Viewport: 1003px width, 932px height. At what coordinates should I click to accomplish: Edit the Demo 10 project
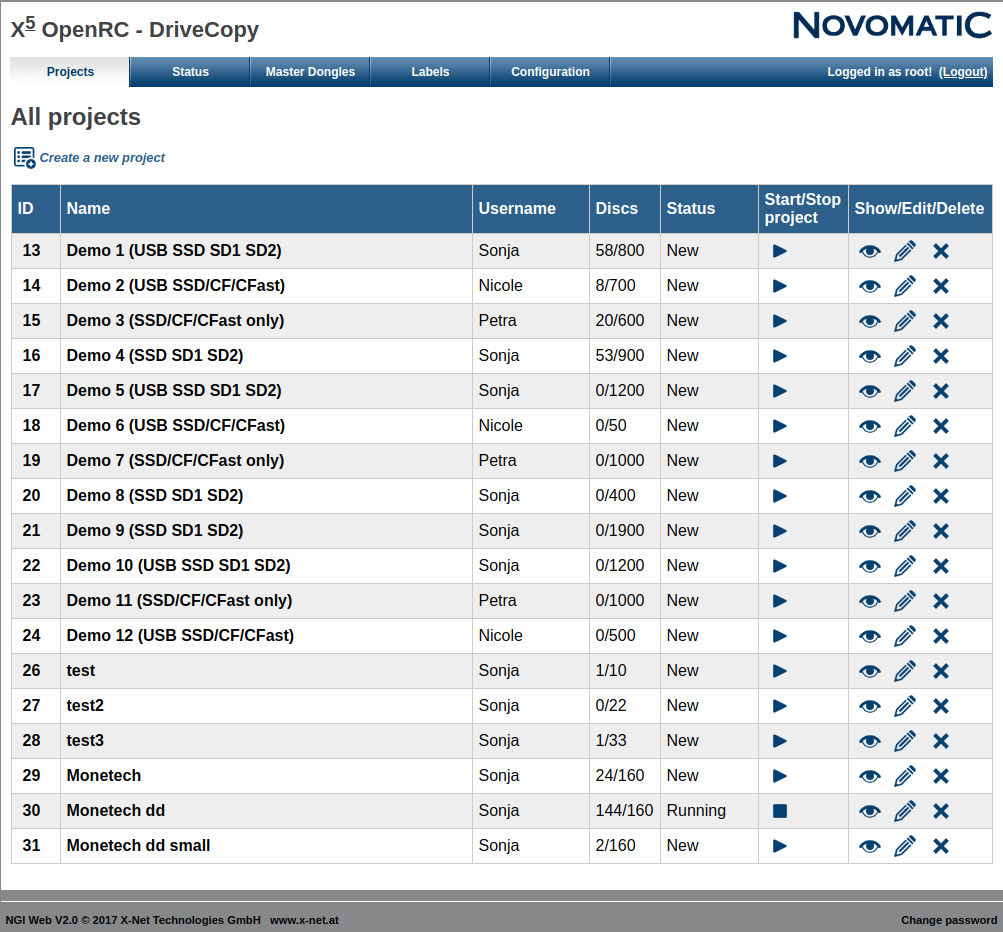pyautogui.click(x=905, y=566)
